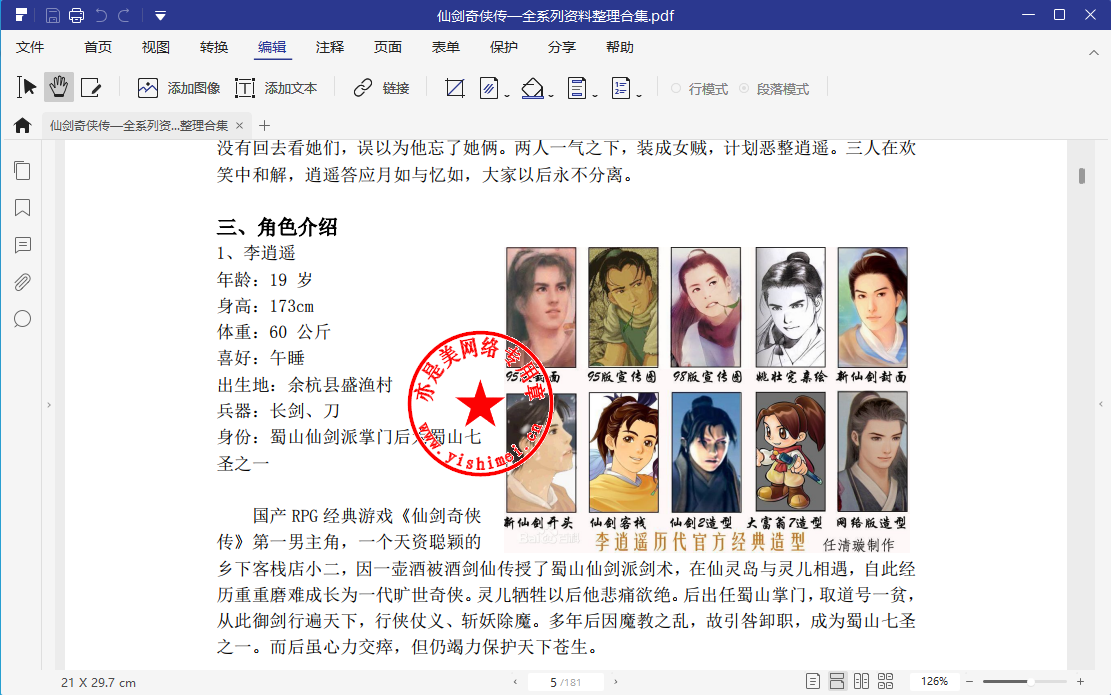The image size is (1111, 695).
Task: Switch to two-page view
Action: click(x=861, y=682)
